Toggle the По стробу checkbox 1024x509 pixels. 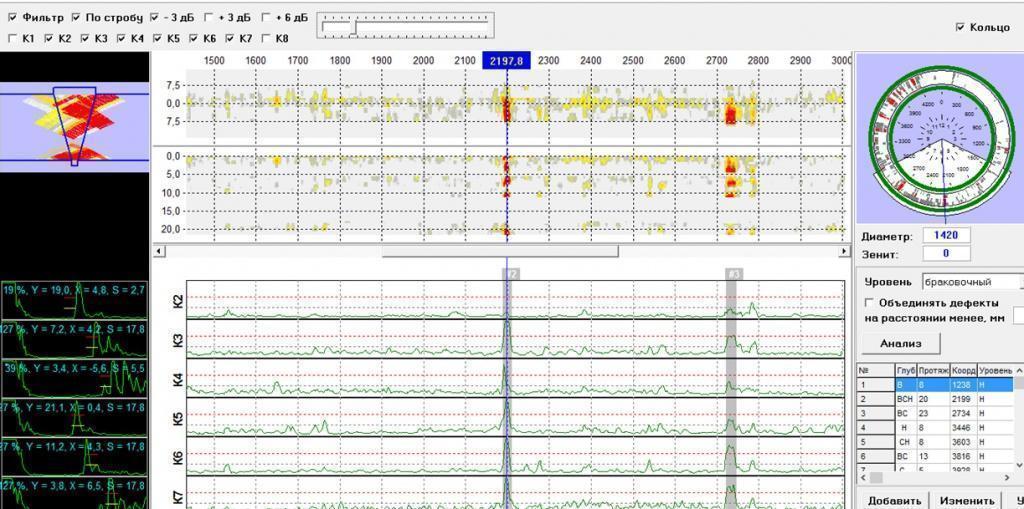pos(77,18)
